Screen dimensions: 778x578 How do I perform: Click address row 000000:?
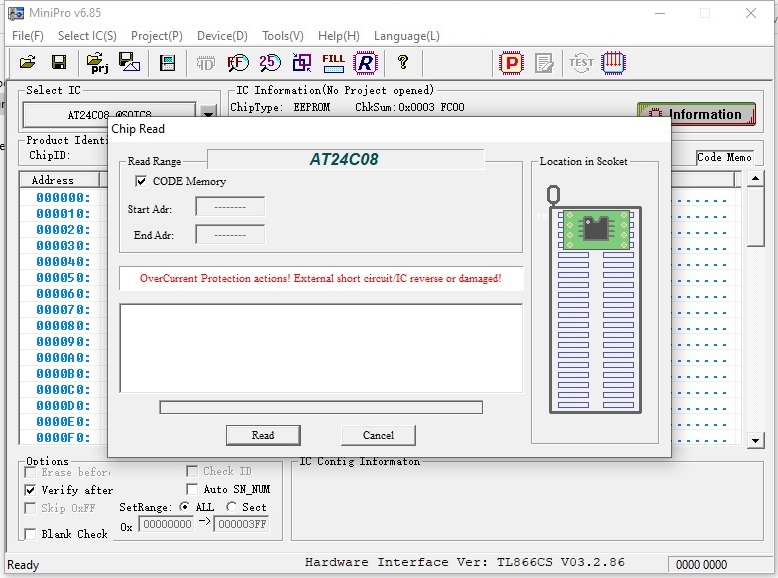click(64, 197)
